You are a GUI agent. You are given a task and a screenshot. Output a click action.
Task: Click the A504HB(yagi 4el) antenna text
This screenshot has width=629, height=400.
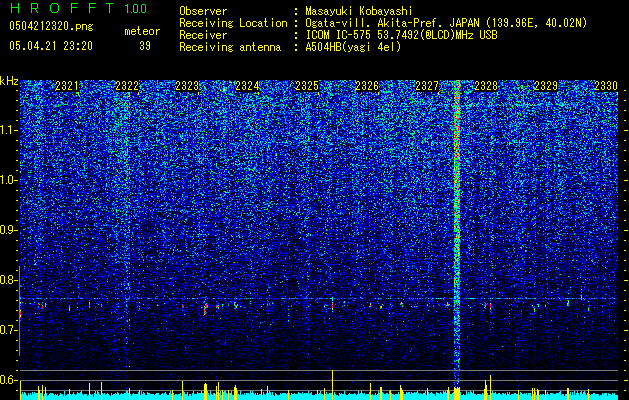353,47
